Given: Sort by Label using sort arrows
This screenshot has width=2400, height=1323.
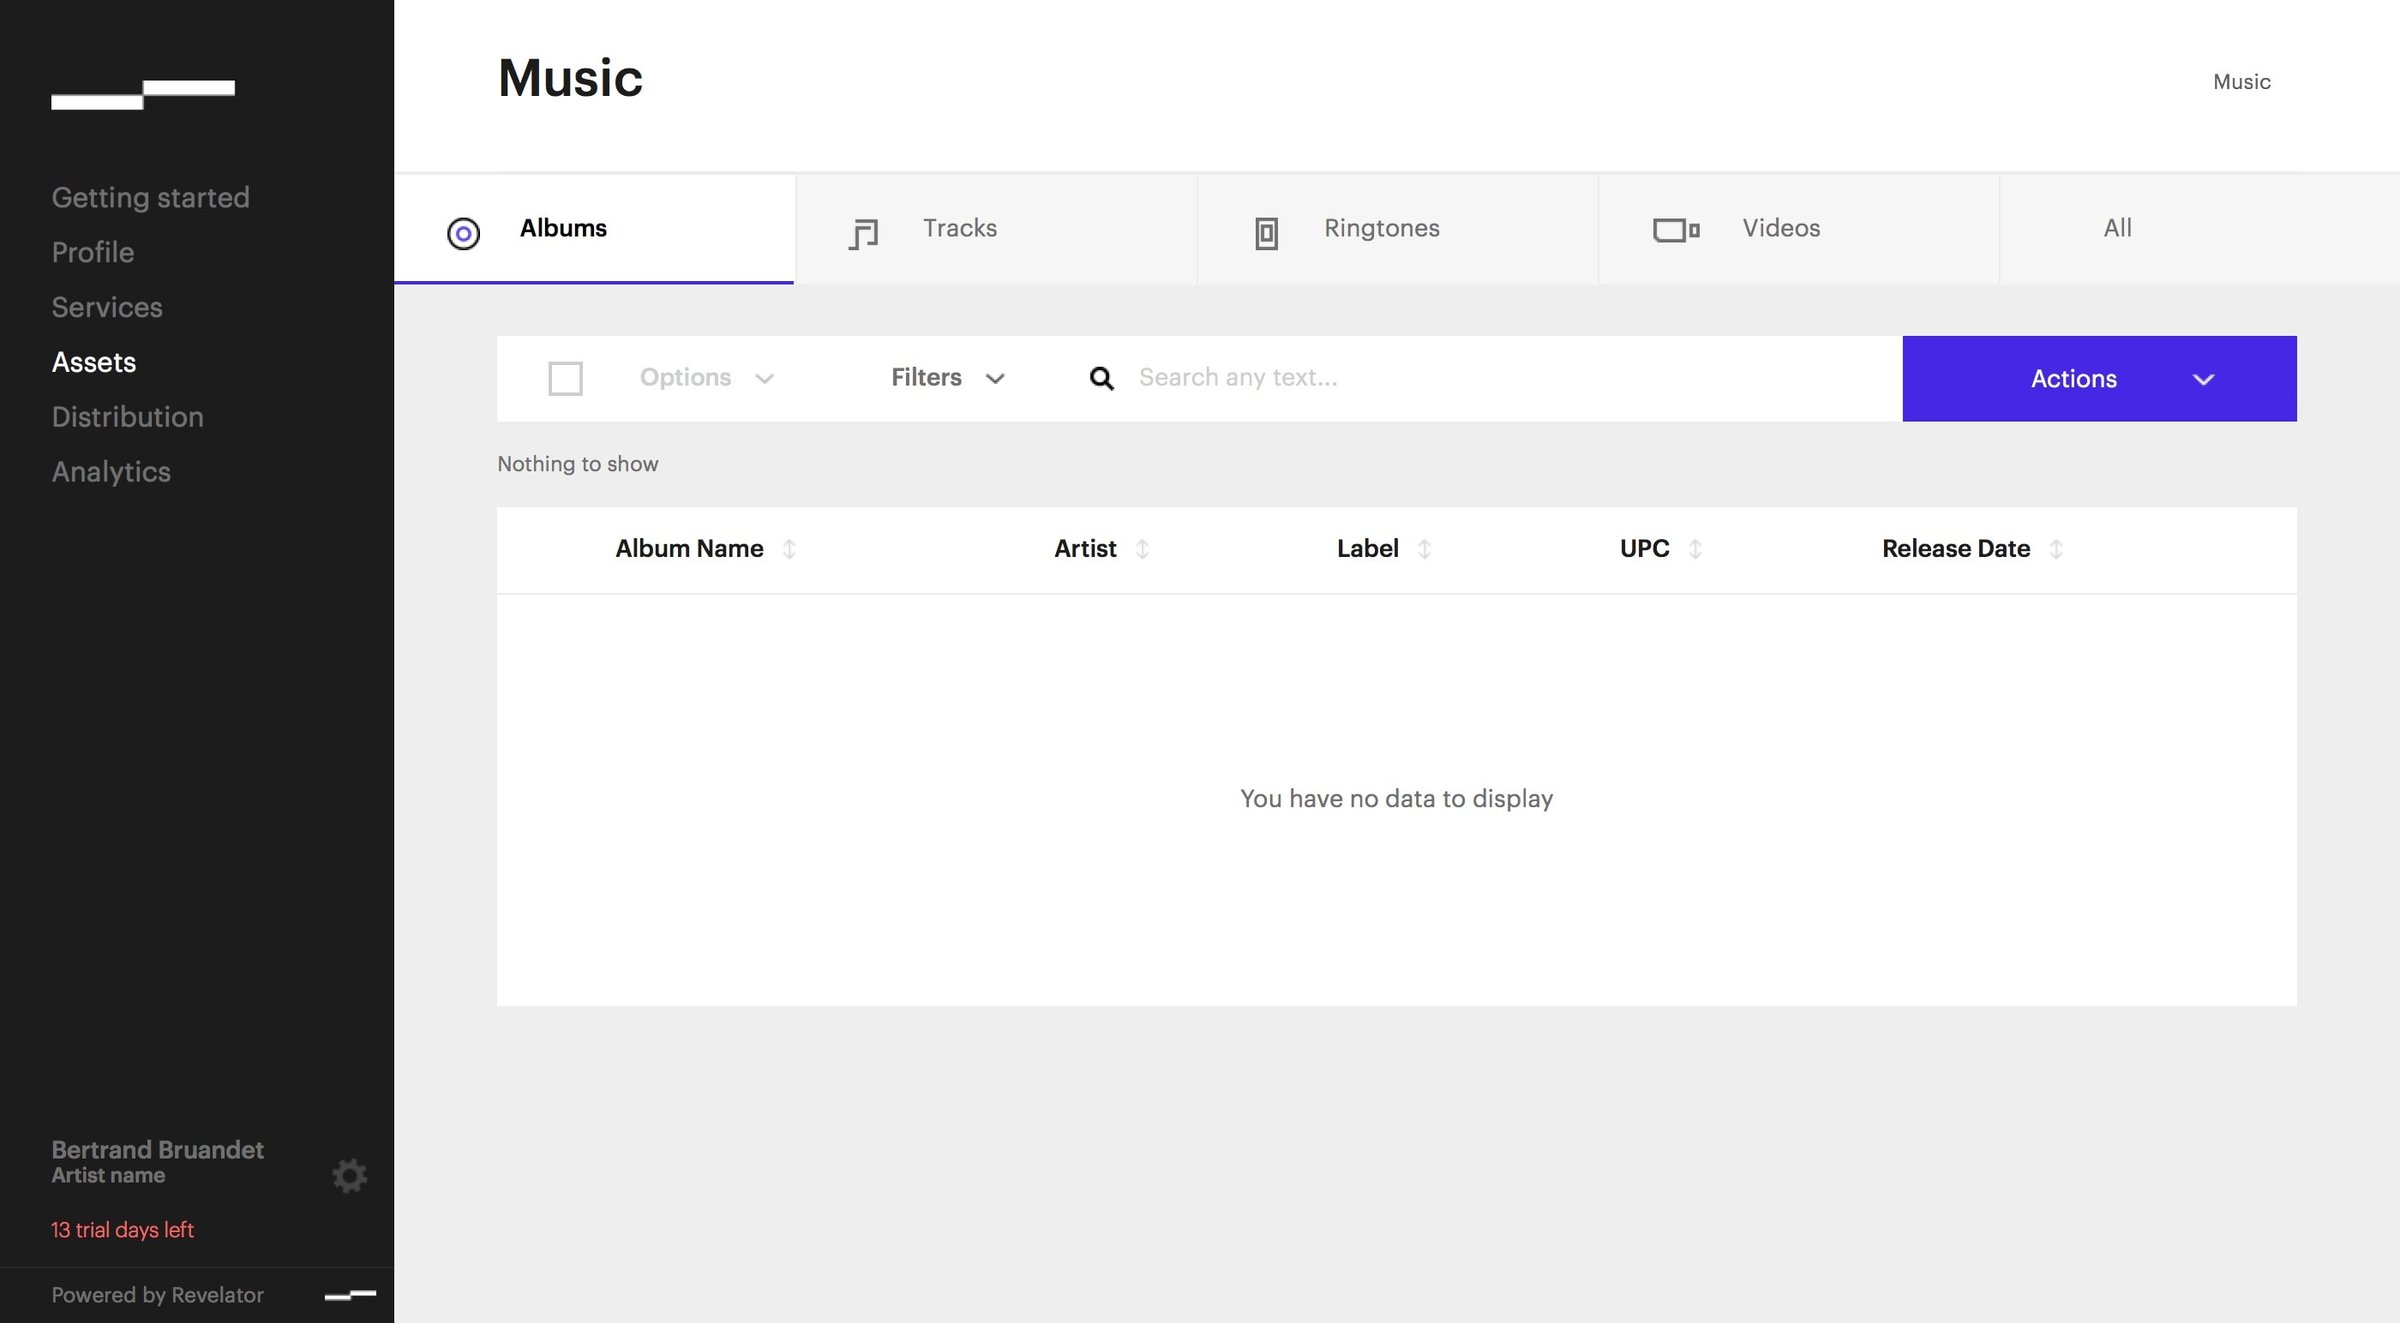Looking at the screenshot, I should point(1424,549).
